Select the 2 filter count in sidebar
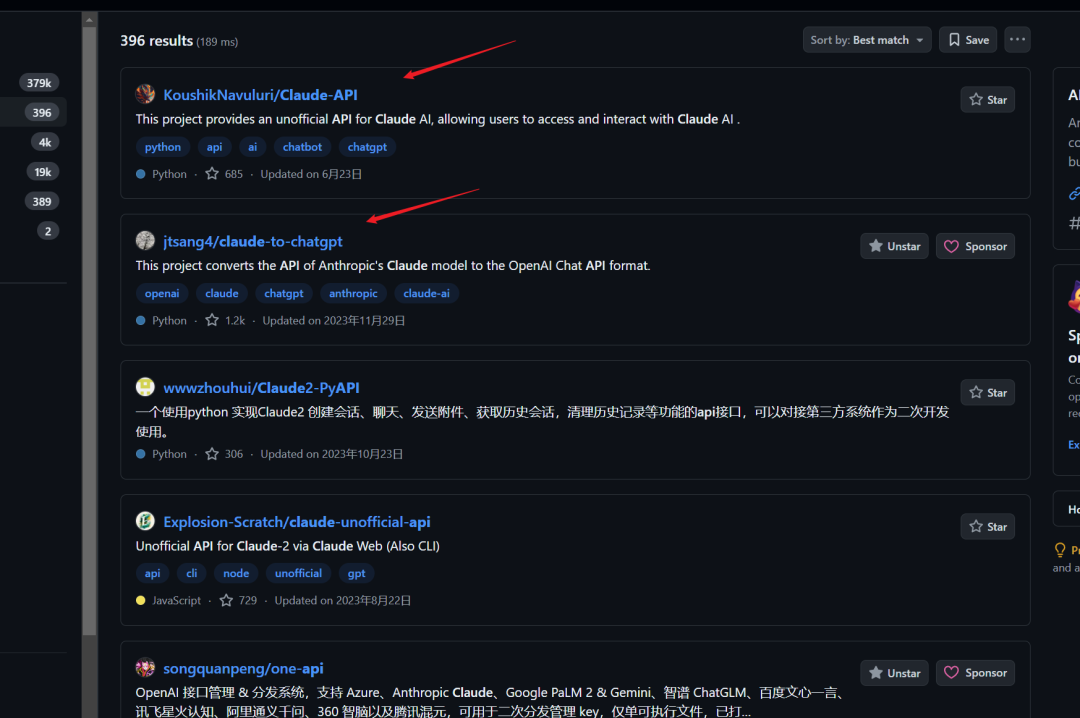This screenshot has height=718, width=1080. (x=48, y=231)
